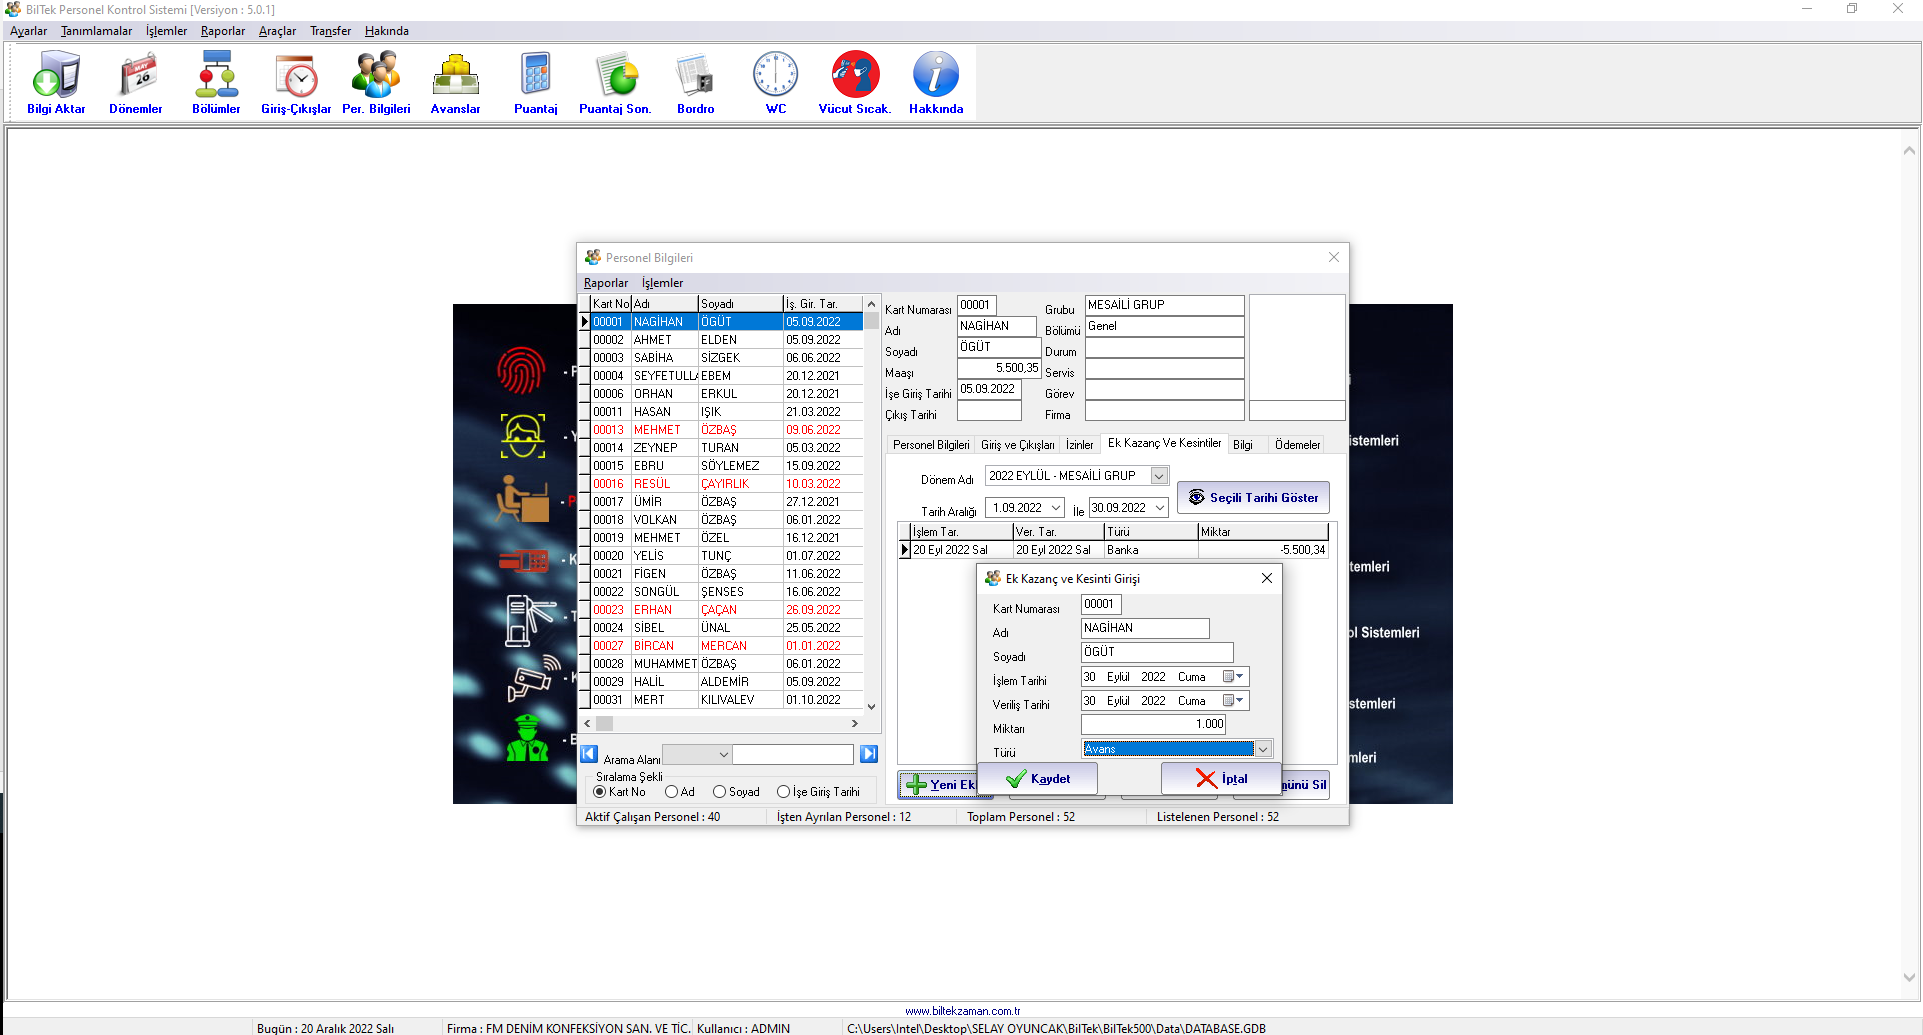Click the Seçili Tarihi Göster button
The image size is (1923, 1035).
1253,498
